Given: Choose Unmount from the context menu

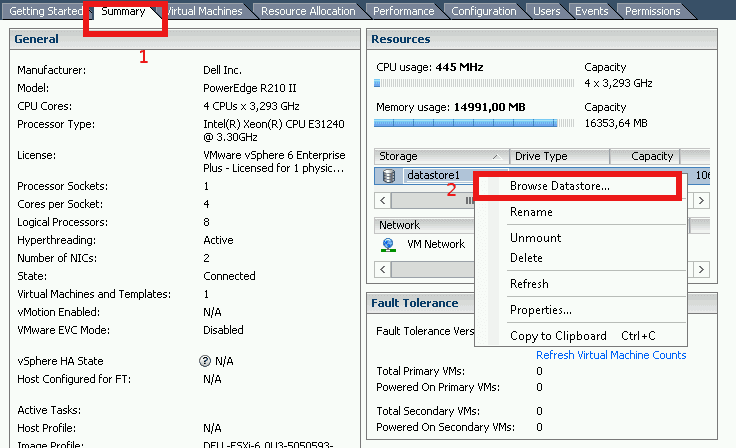Looking at the screenshot, I should 536,238.
